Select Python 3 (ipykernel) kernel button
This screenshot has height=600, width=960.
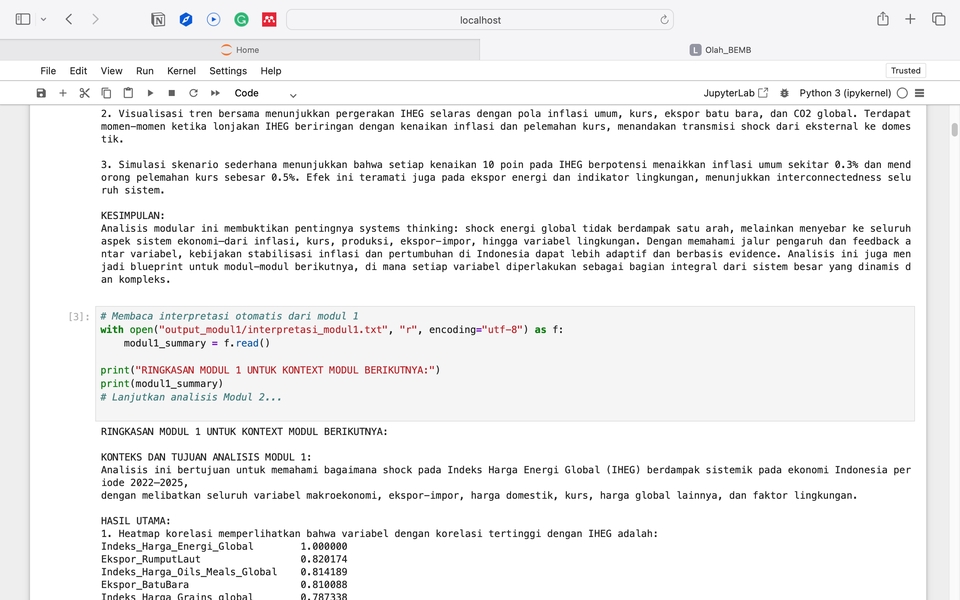[x=845, y=93]
